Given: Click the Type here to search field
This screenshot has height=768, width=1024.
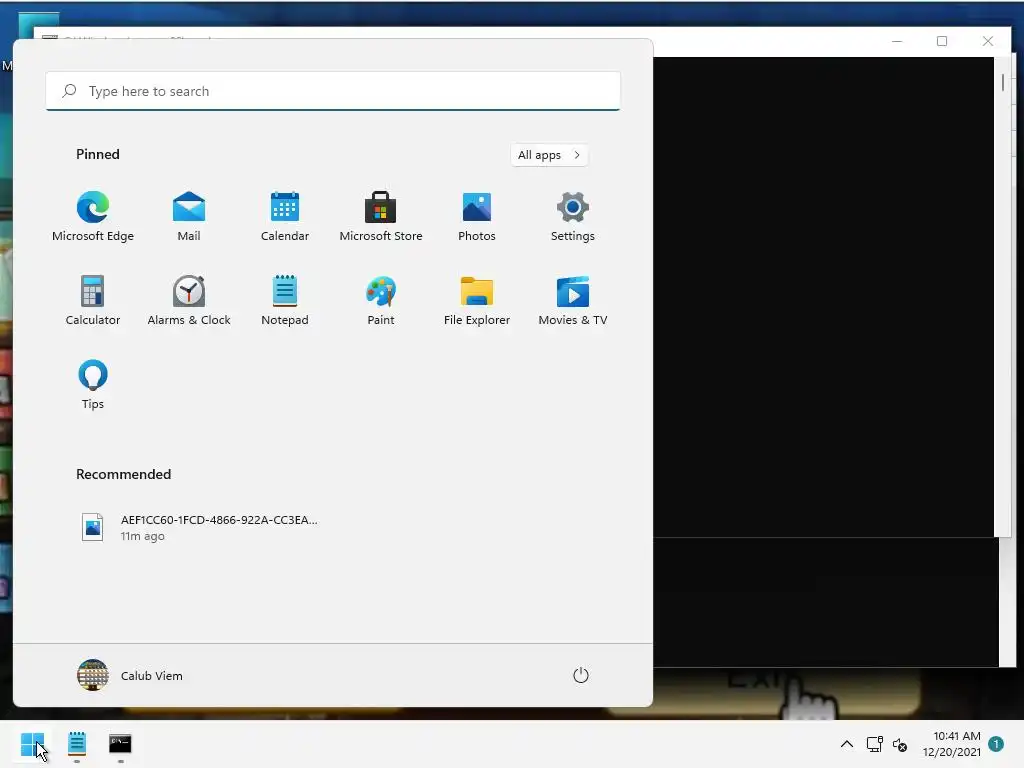Looking at the screenshot, I should tap(333, 91).
